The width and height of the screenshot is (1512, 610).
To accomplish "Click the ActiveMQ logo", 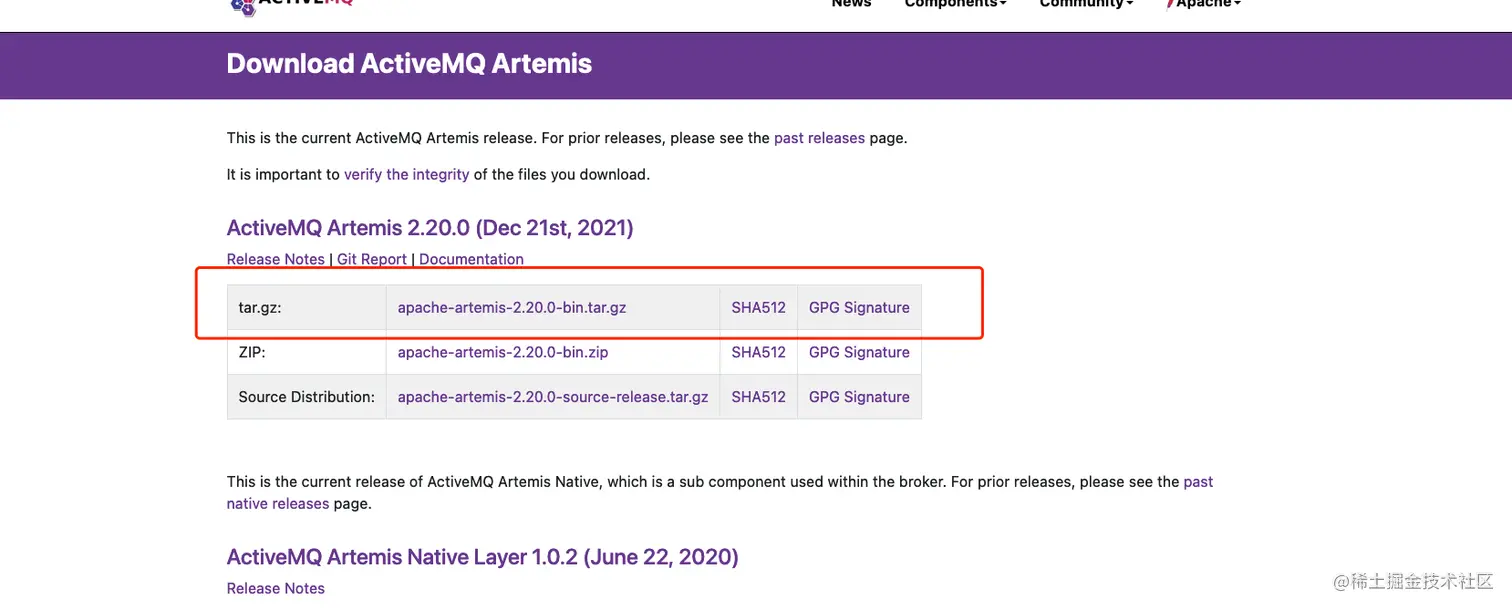I will 291,6.
